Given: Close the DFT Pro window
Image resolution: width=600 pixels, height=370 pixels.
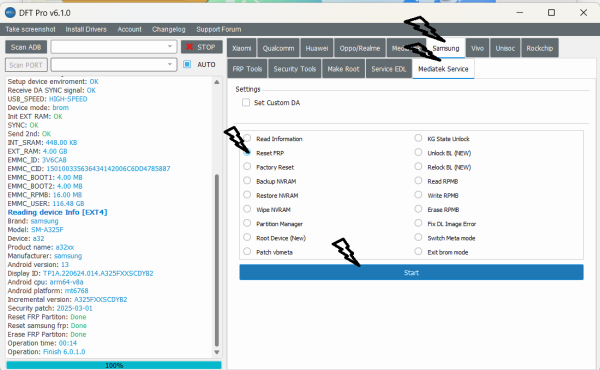Looking at the screenshot, I should click(x=584, y=13).
